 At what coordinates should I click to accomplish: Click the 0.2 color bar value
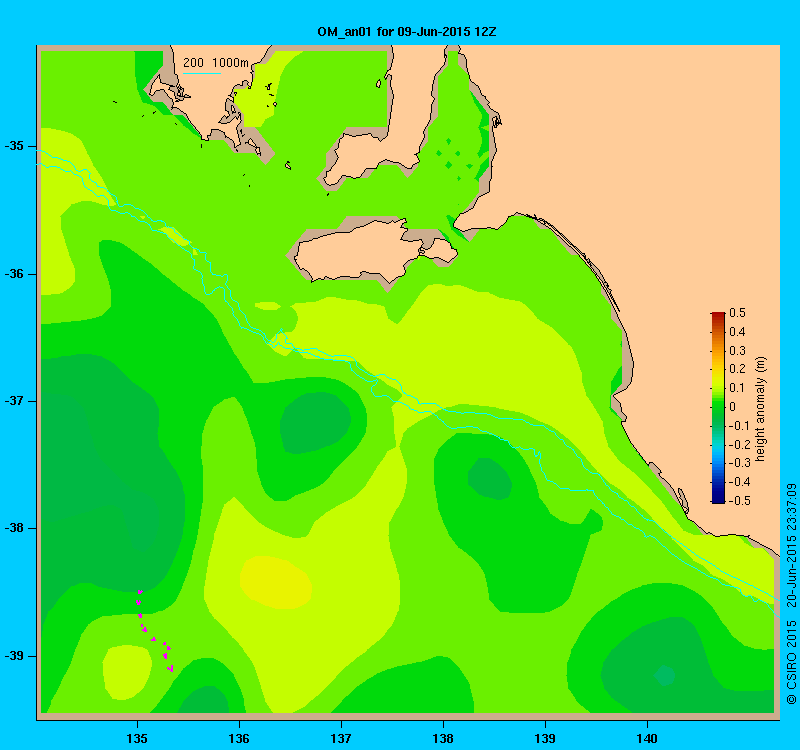point(738,369)
